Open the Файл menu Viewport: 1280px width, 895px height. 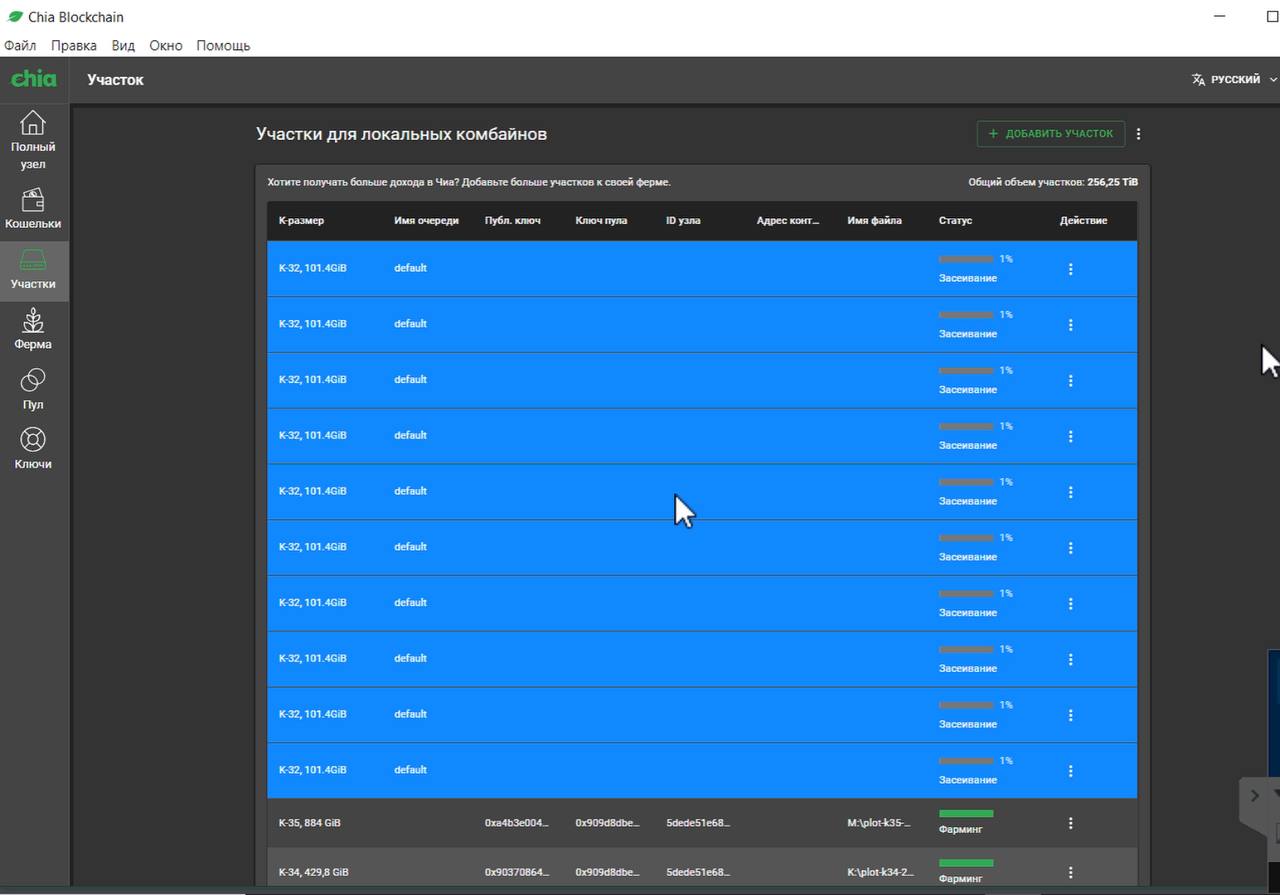coord(20,45)
